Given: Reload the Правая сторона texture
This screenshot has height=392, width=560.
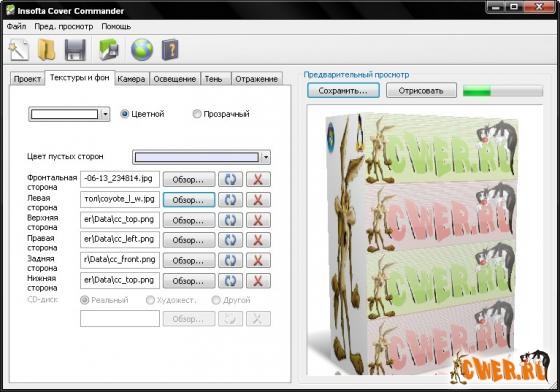Looking at the screenshot, I should [x=230, y=240].
